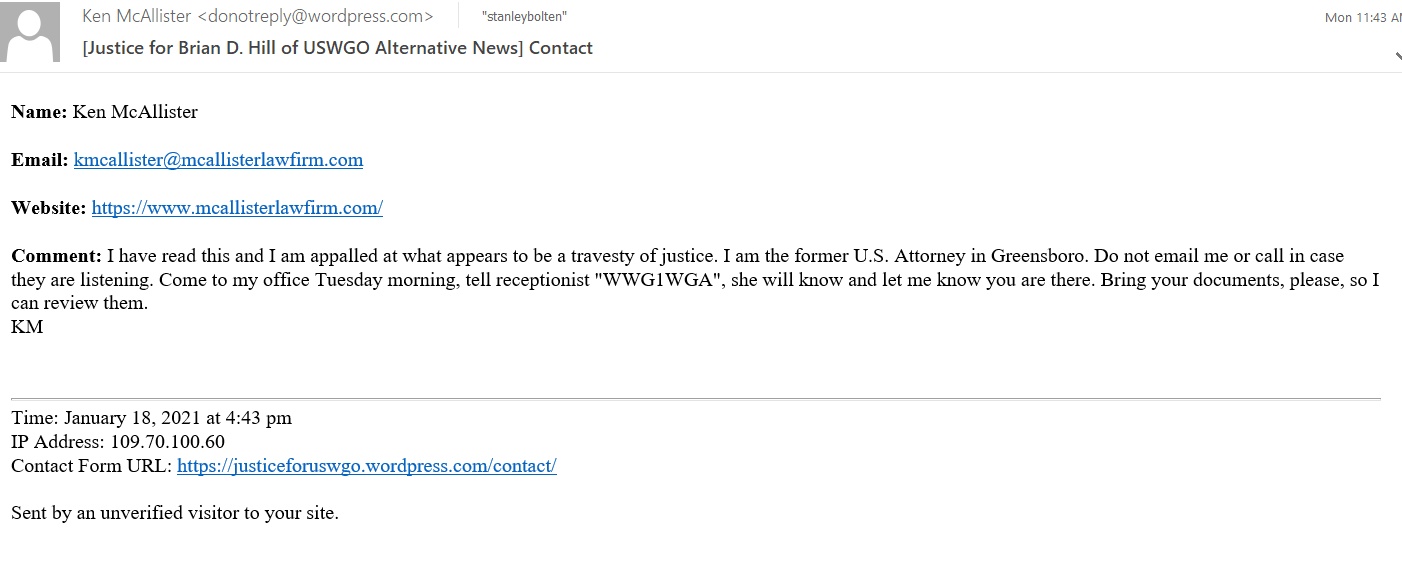Screen dimensions: 1402x571
Task: Click the bold Email: label
Action: click(x=40, y=160)
